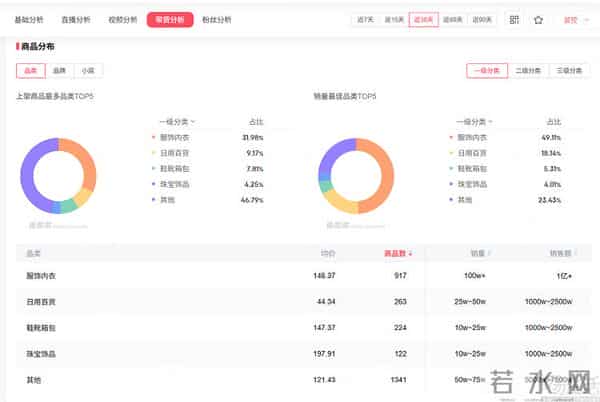The image size is (600, 402).
Task: Switch to the 视频分析 tab
Action: 123,20
